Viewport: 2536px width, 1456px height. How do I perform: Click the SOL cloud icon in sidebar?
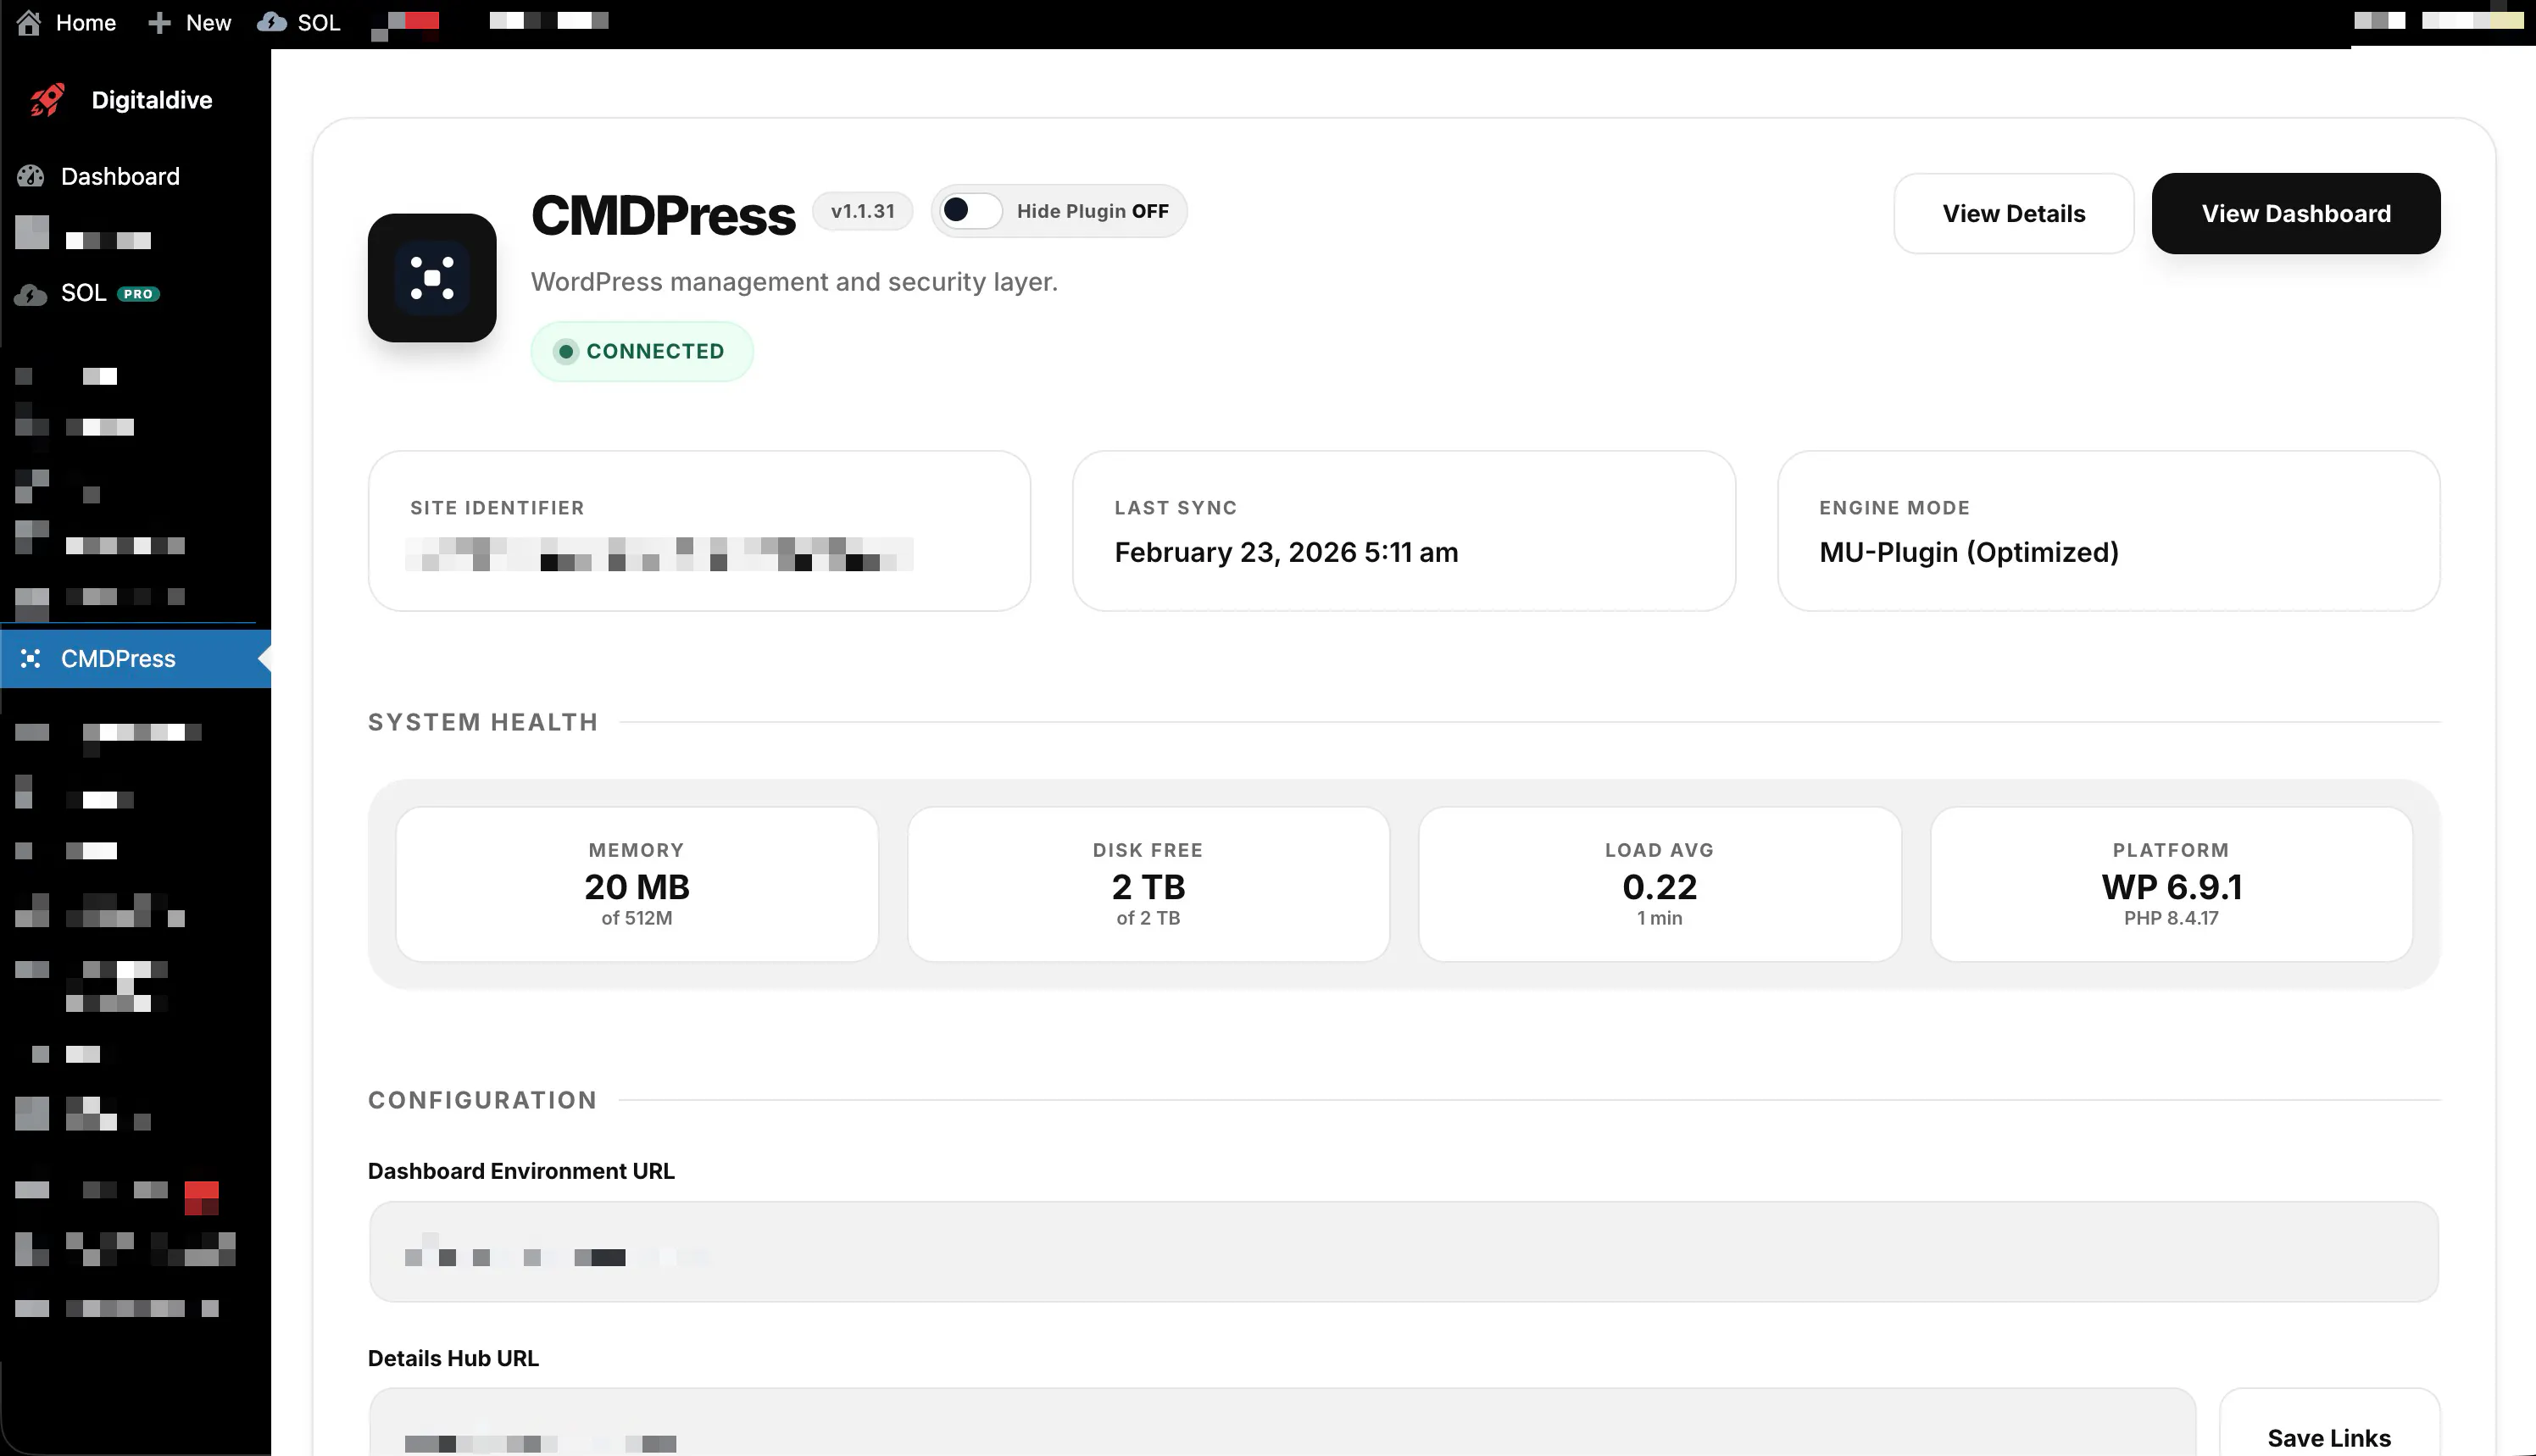click(31, 294)
